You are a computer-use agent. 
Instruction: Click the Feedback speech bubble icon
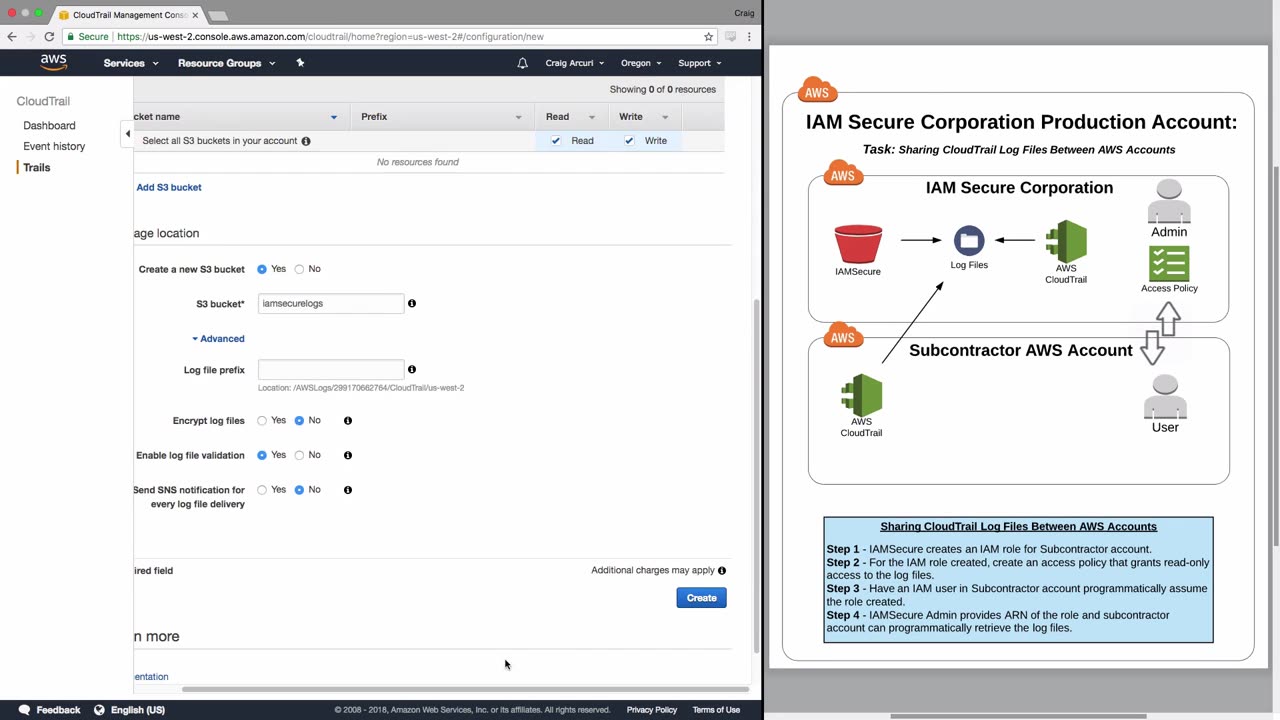pyautogui.click(x=24, y=710)
